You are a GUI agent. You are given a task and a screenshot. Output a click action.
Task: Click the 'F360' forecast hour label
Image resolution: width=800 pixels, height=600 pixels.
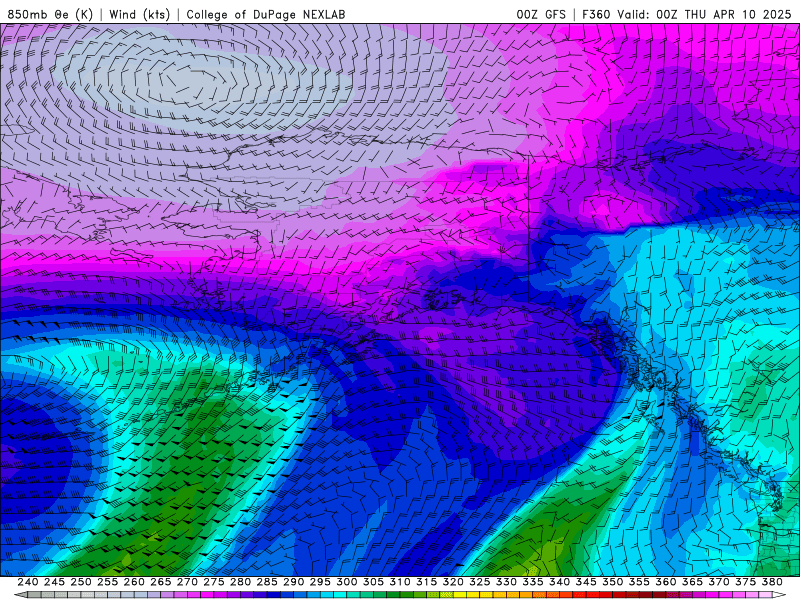point(596,14)
